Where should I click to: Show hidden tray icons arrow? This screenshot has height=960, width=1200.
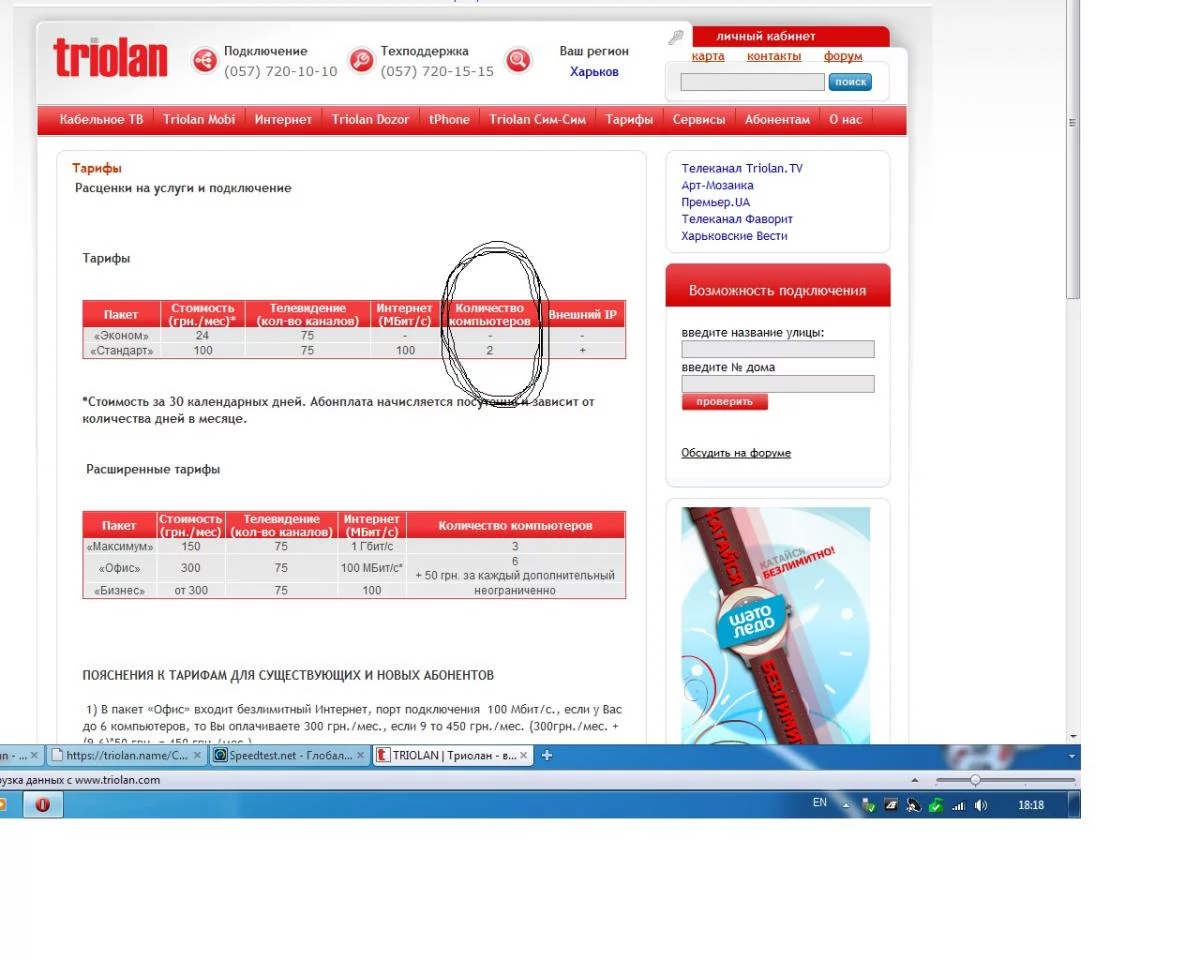click(846, 805)
